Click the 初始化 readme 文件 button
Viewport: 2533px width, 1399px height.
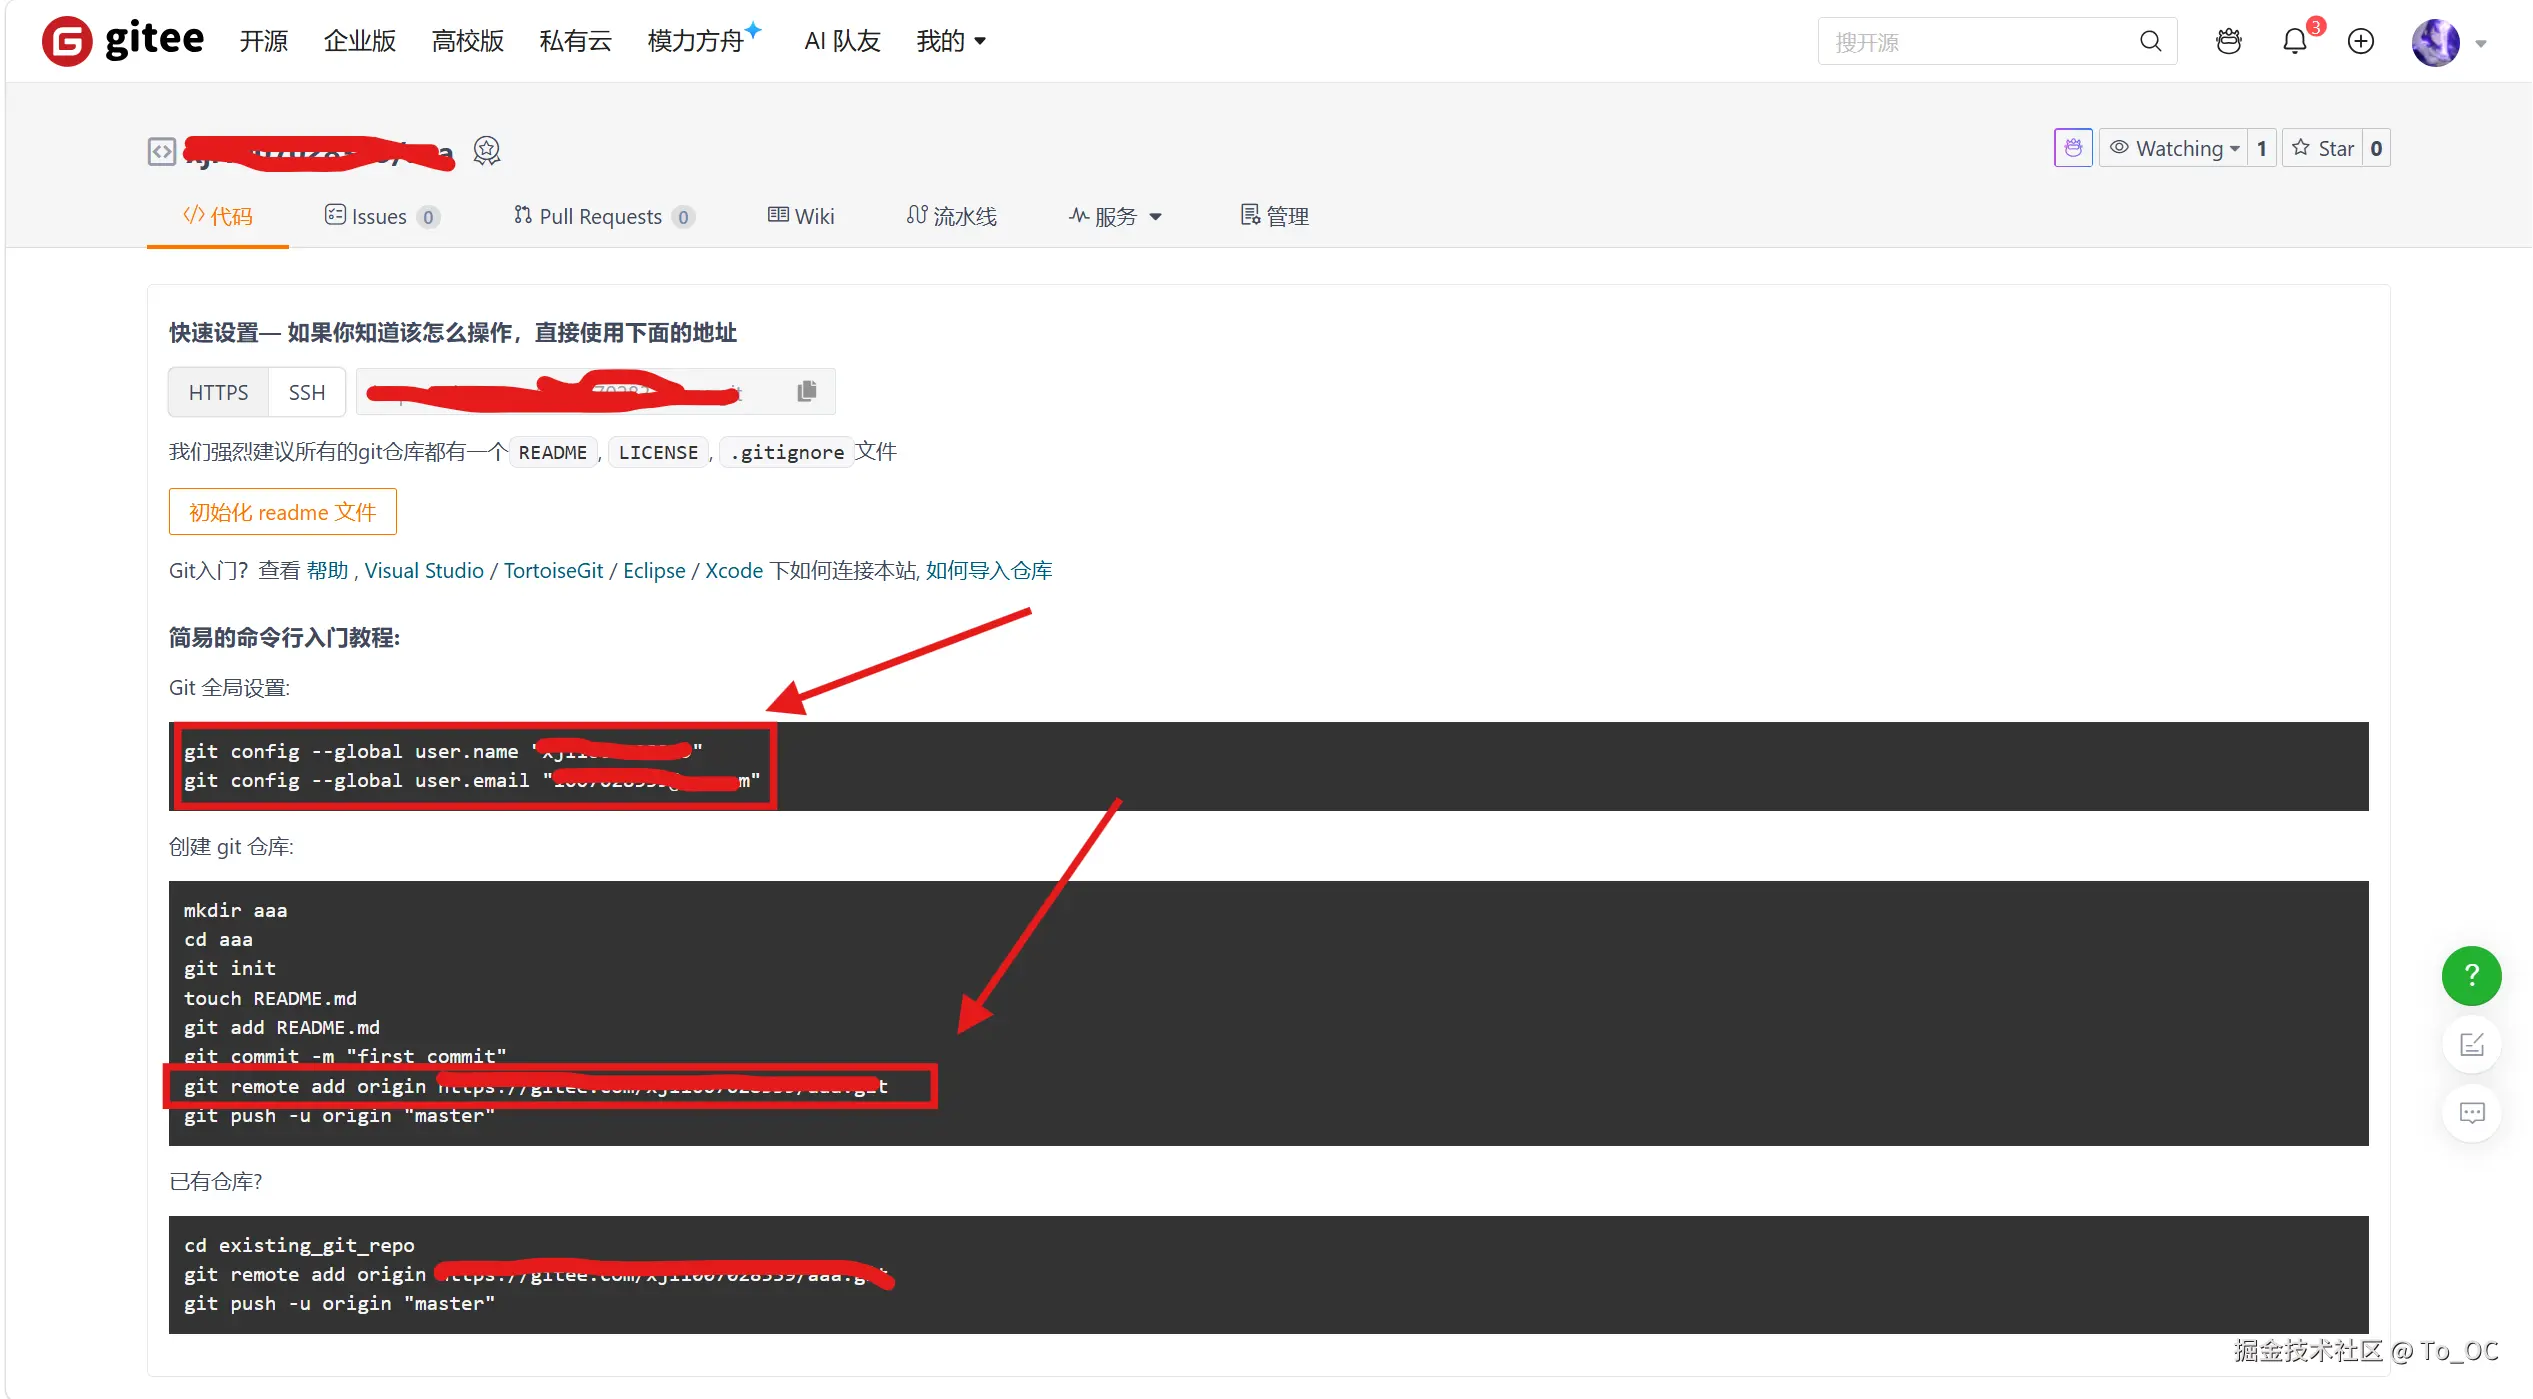pyautogui.click(x=283, y=512)
